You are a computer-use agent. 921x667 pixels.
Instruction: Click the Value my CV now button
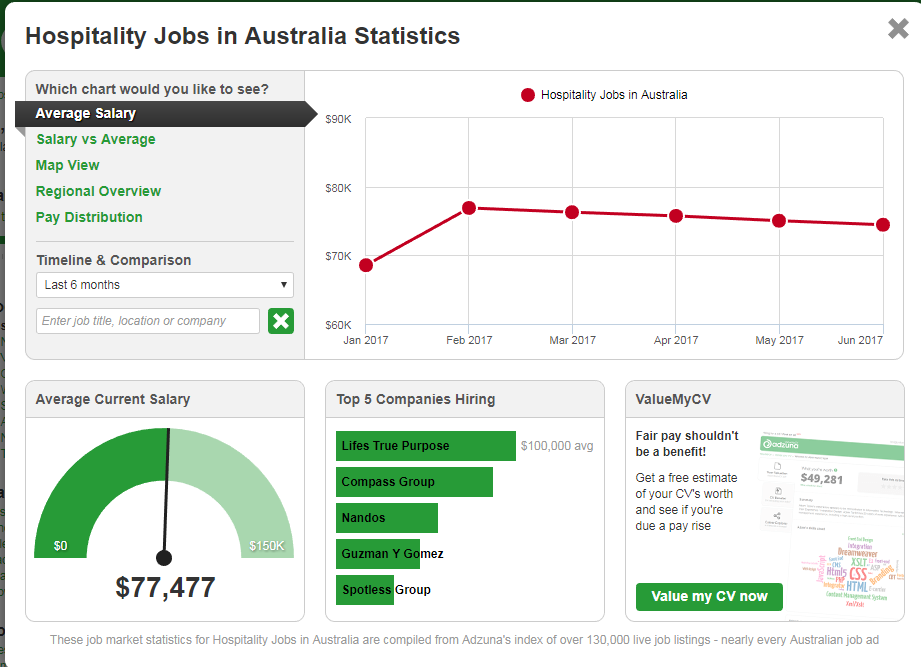(x=709, y=597)
